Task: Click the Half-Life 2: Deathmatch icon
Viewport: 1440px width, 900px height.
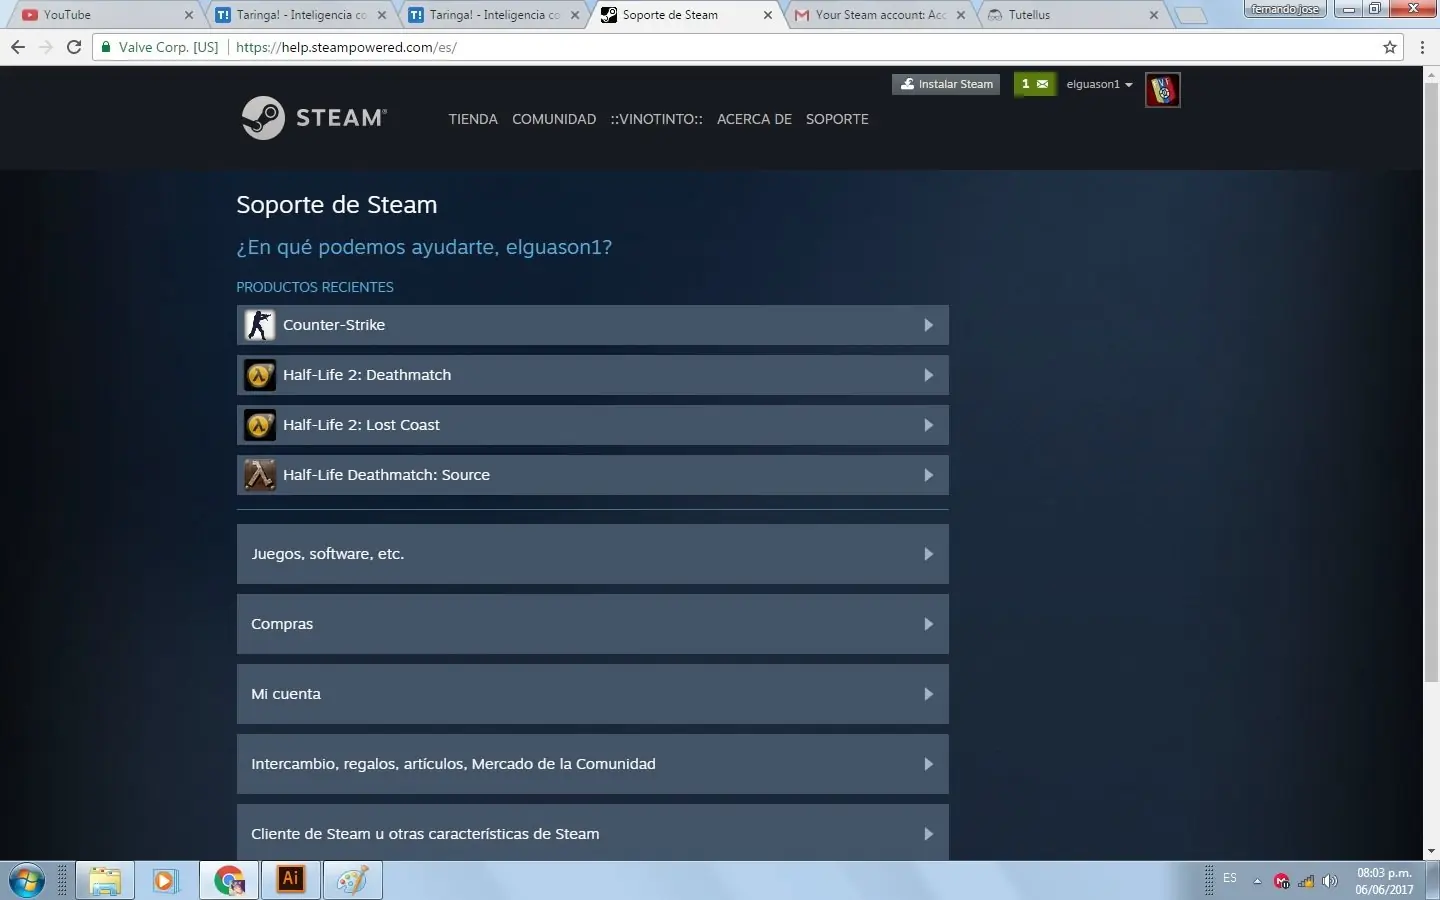Action: (258, 374)
